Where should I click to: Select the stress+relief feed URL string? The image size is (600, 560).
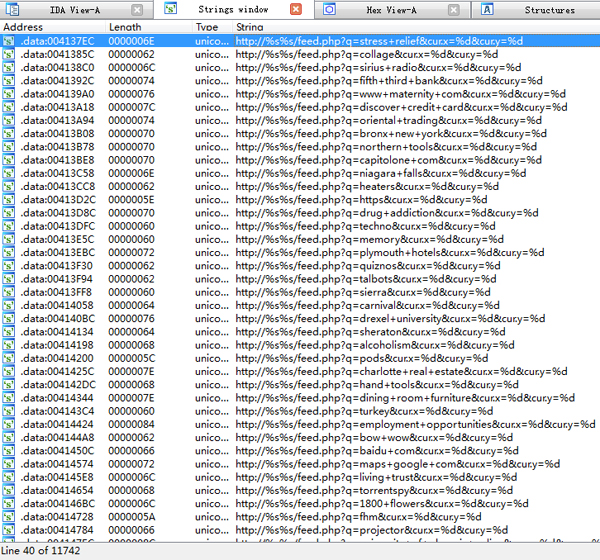point(379,41)
